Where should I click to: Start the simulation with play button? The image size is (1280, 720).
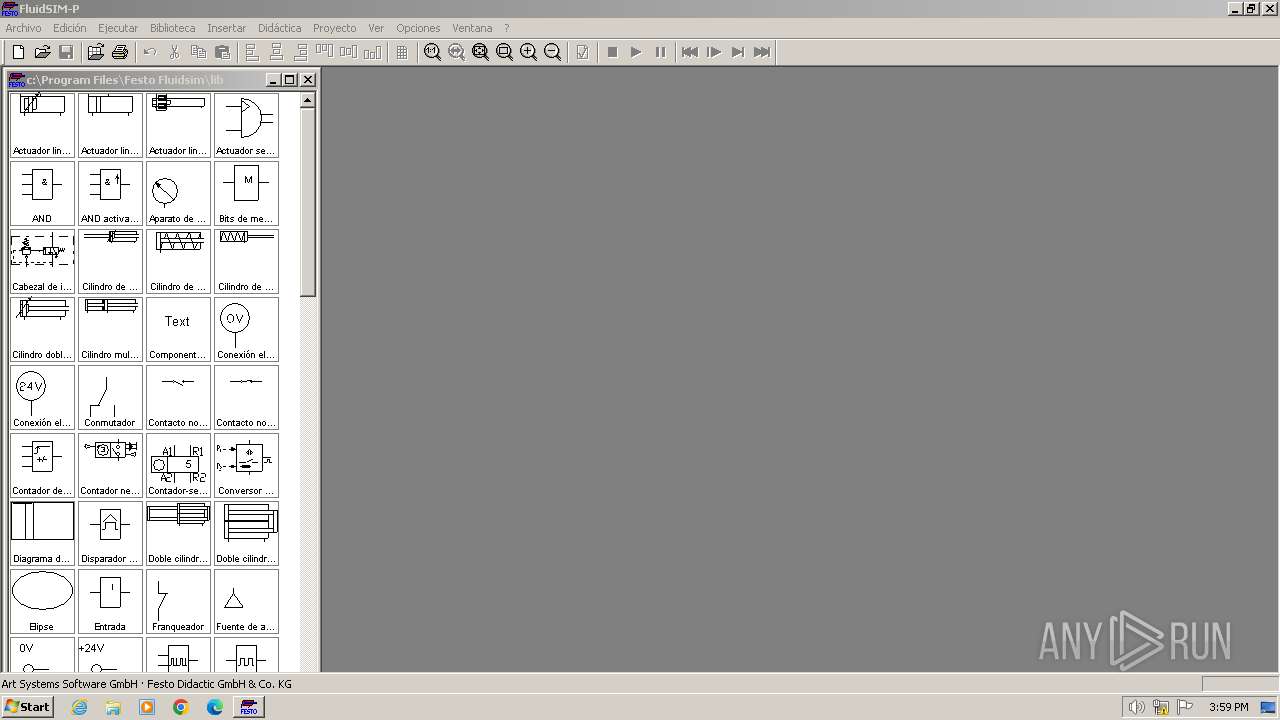click(x=636, y=52)
